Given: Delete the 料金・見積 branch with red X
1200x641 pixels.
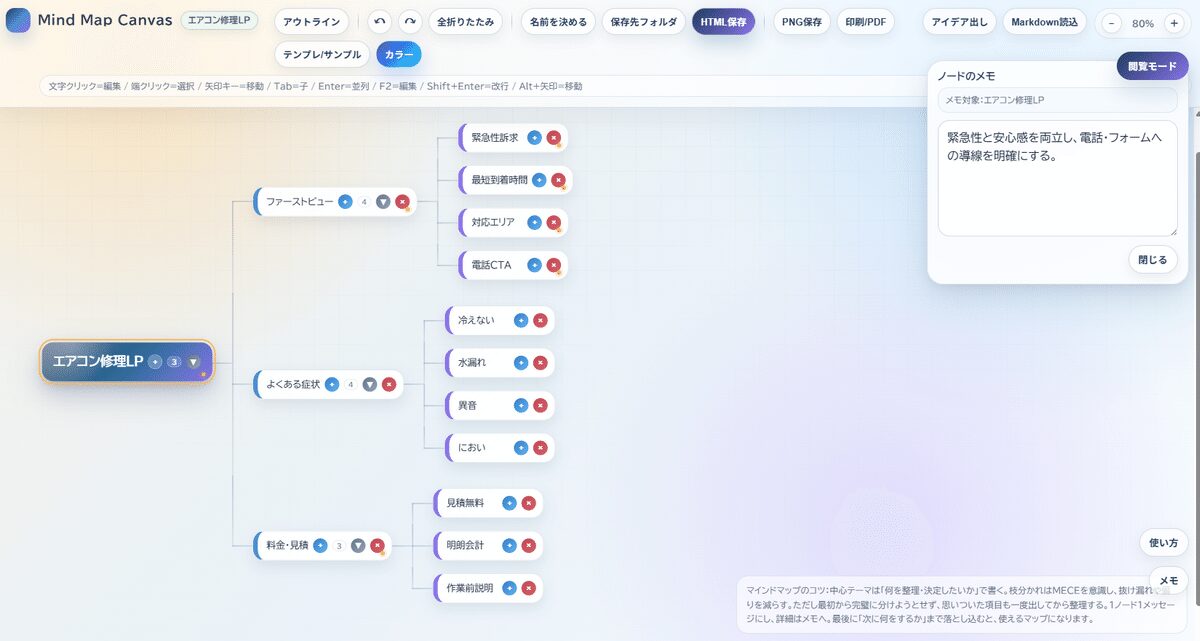Looking at the screenshot, I should (x=377, y=546).
